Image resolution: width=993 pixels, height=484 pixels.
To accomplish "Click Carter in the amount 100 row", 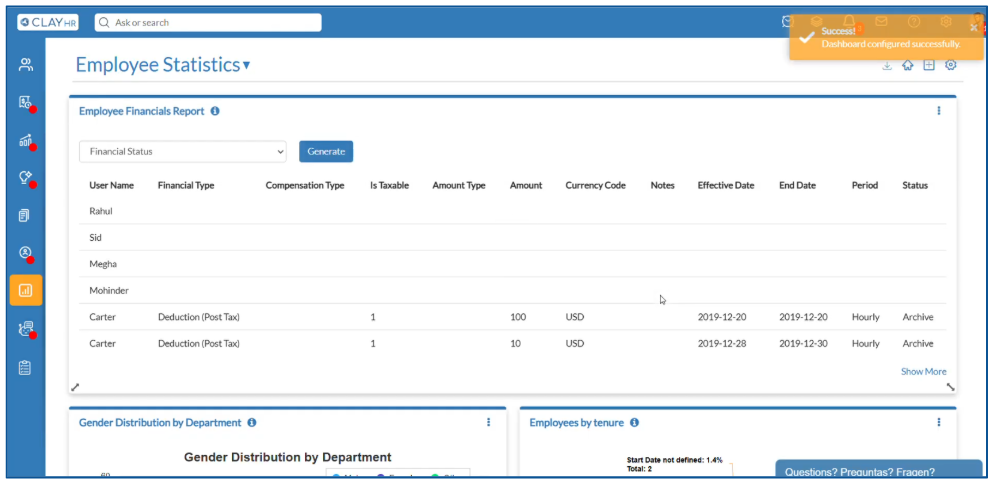I will [x=103, y=317].
